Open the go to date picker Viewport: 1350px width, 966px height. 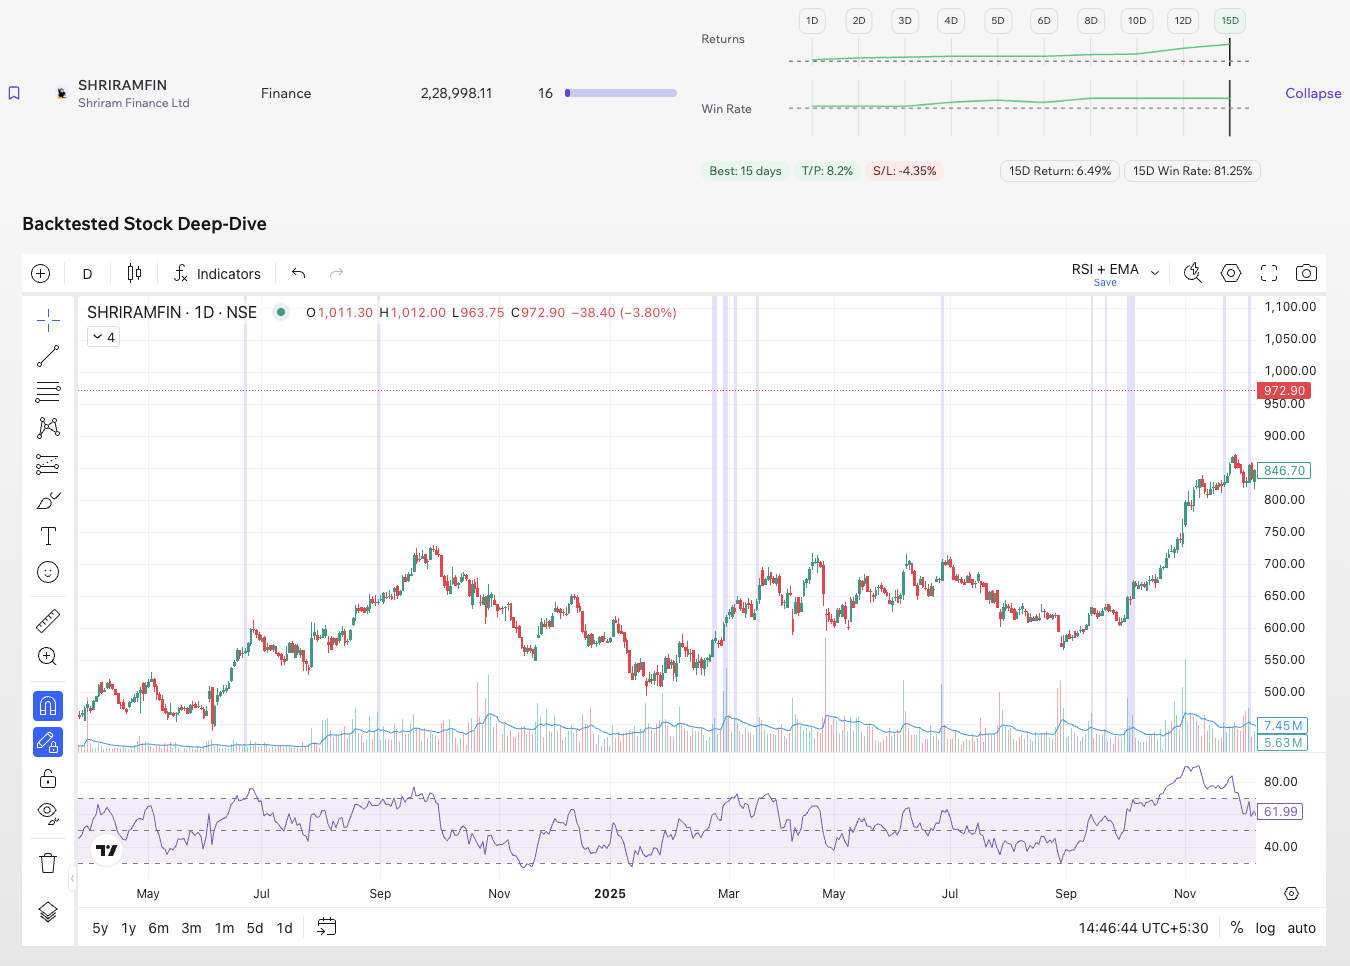pyautogui.click(x=327, y=927)
